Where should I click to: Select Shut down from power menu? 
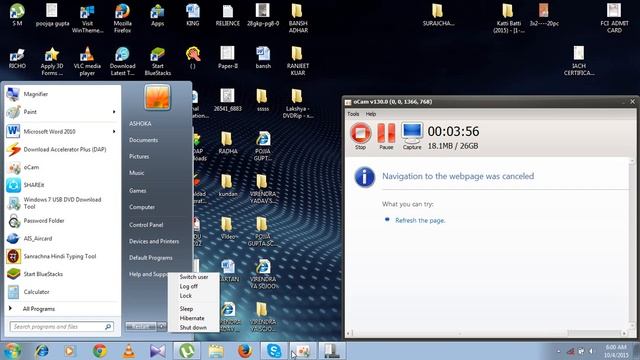(x=193, y=327)
